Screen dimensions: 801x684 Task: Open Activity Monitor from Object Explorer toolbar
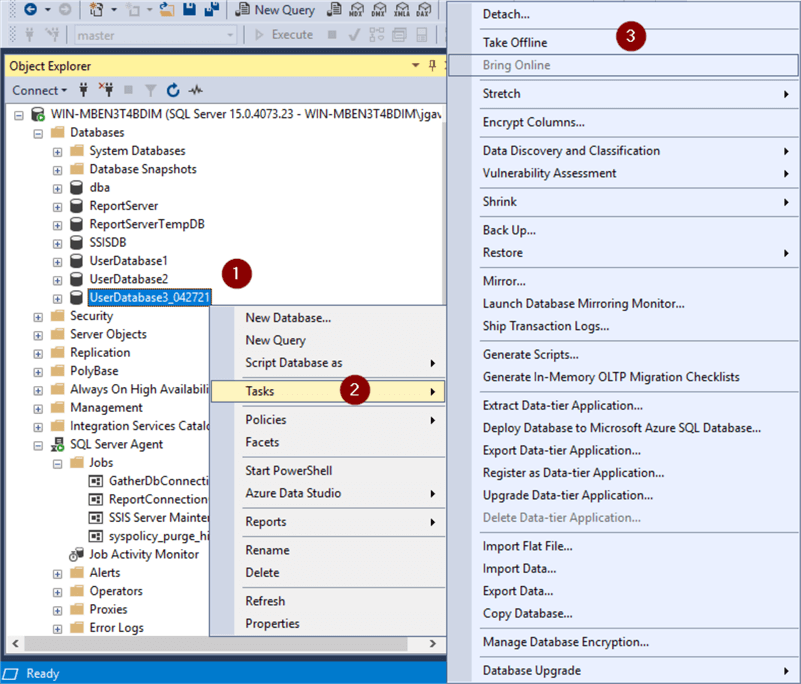193,90
